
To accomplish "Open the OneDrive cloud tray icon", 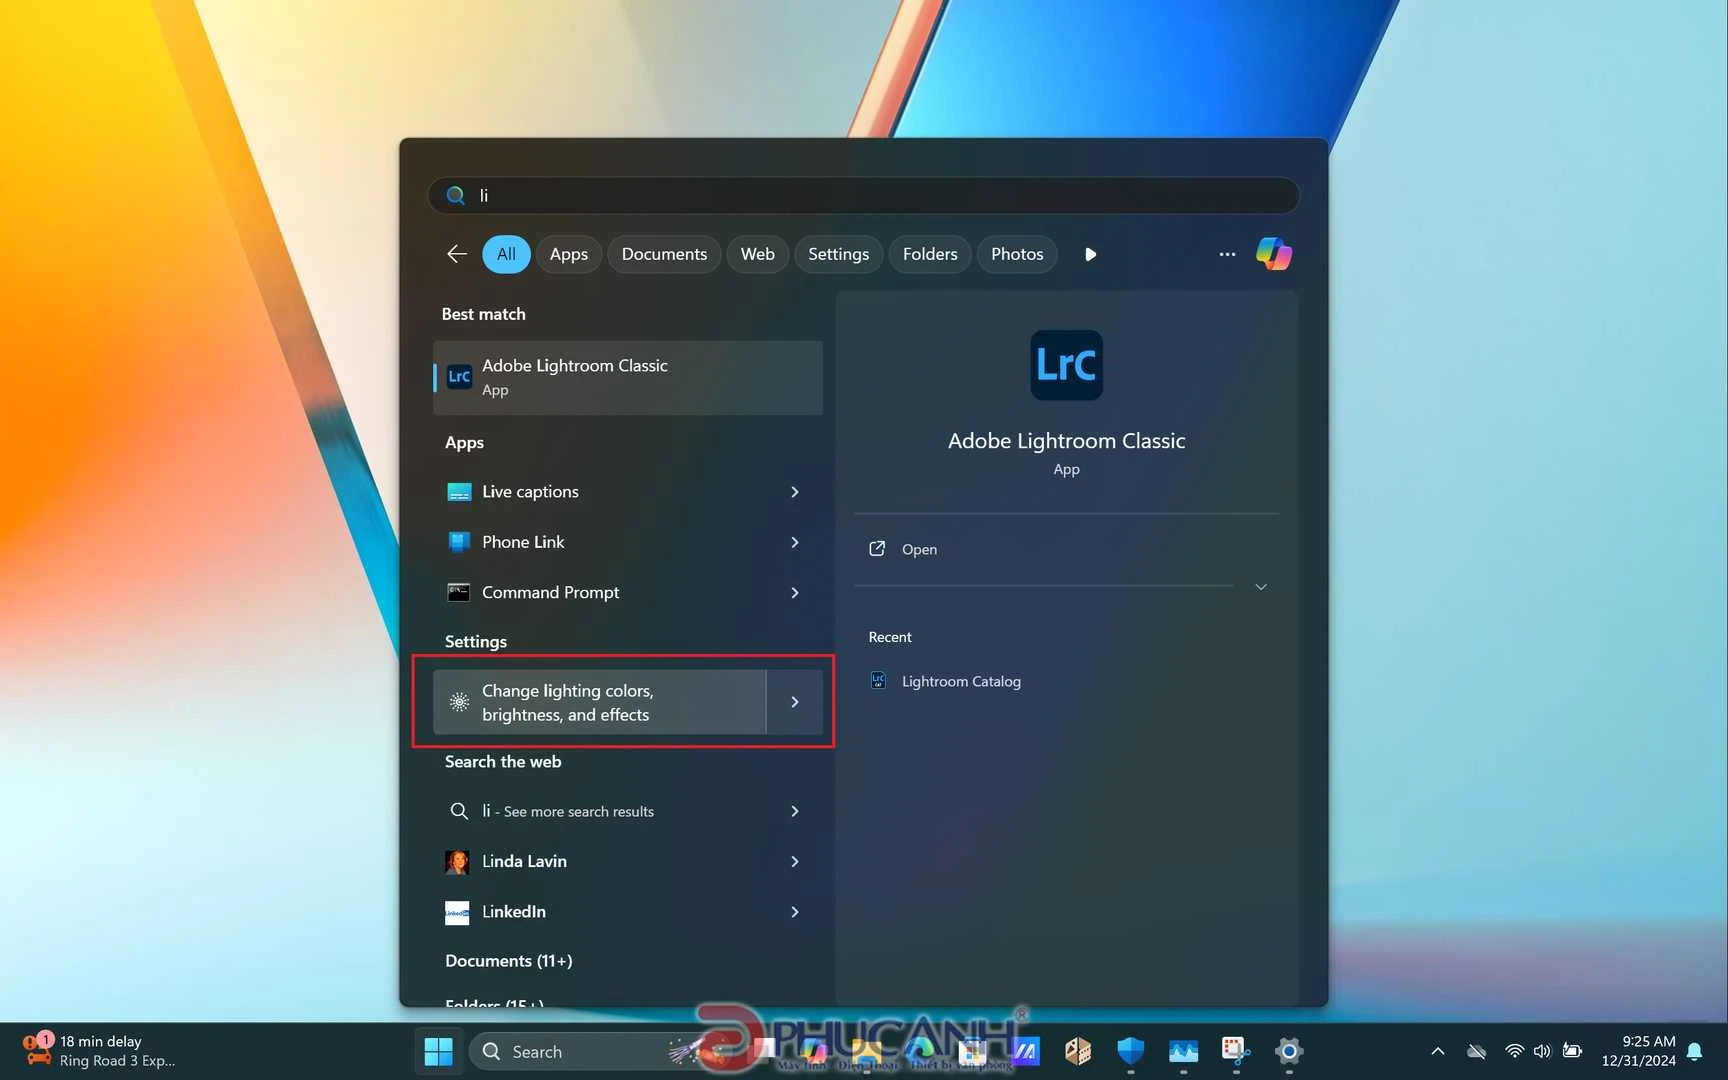I will click(1476, 1051).
